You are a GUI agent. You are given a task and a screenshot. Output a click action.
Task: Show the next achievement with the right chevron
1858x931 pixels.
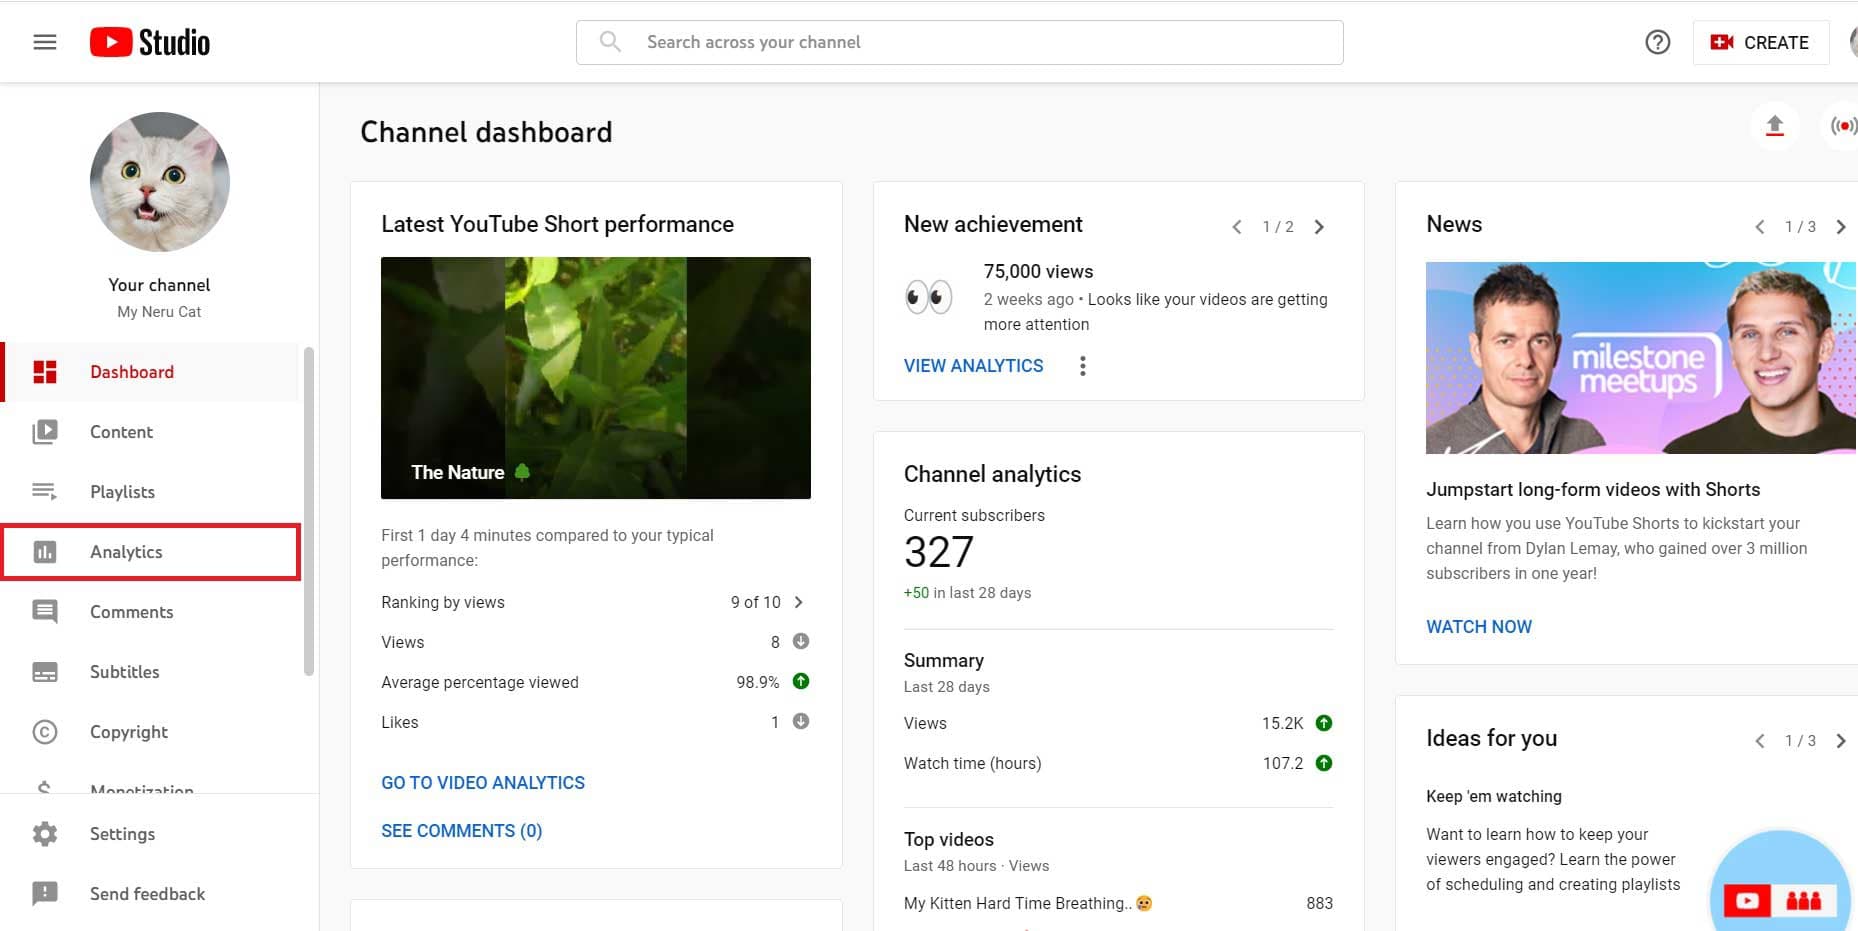pos(1319,226)
